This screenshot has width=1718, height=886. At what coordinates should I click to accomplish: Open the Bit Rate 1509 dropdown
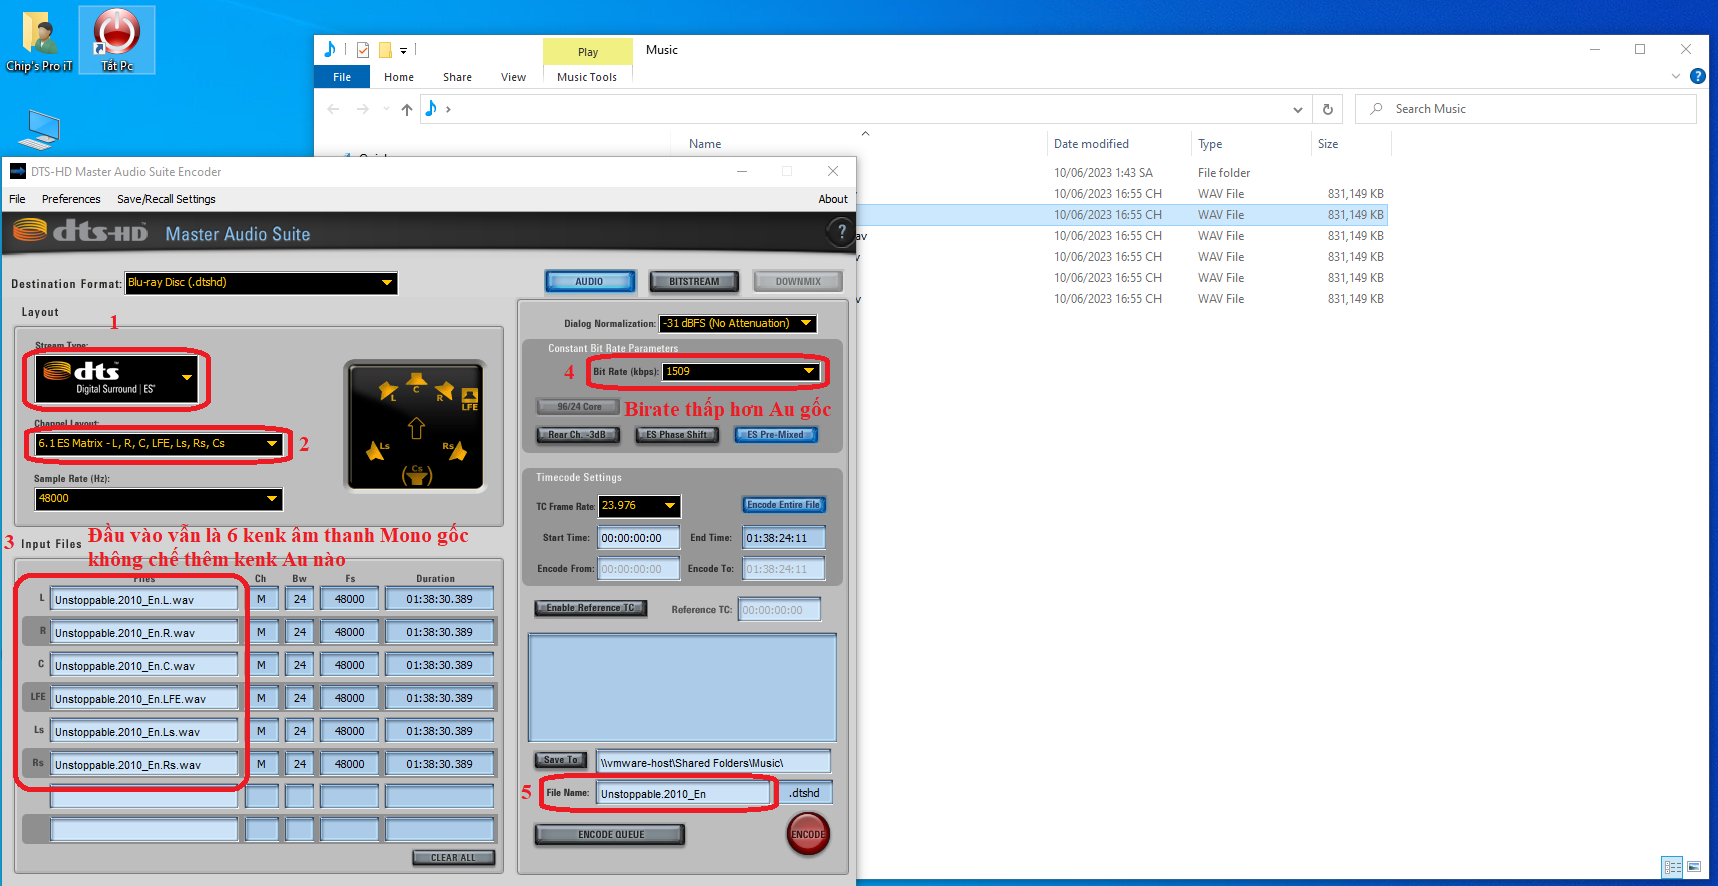[x=742, y=372]
